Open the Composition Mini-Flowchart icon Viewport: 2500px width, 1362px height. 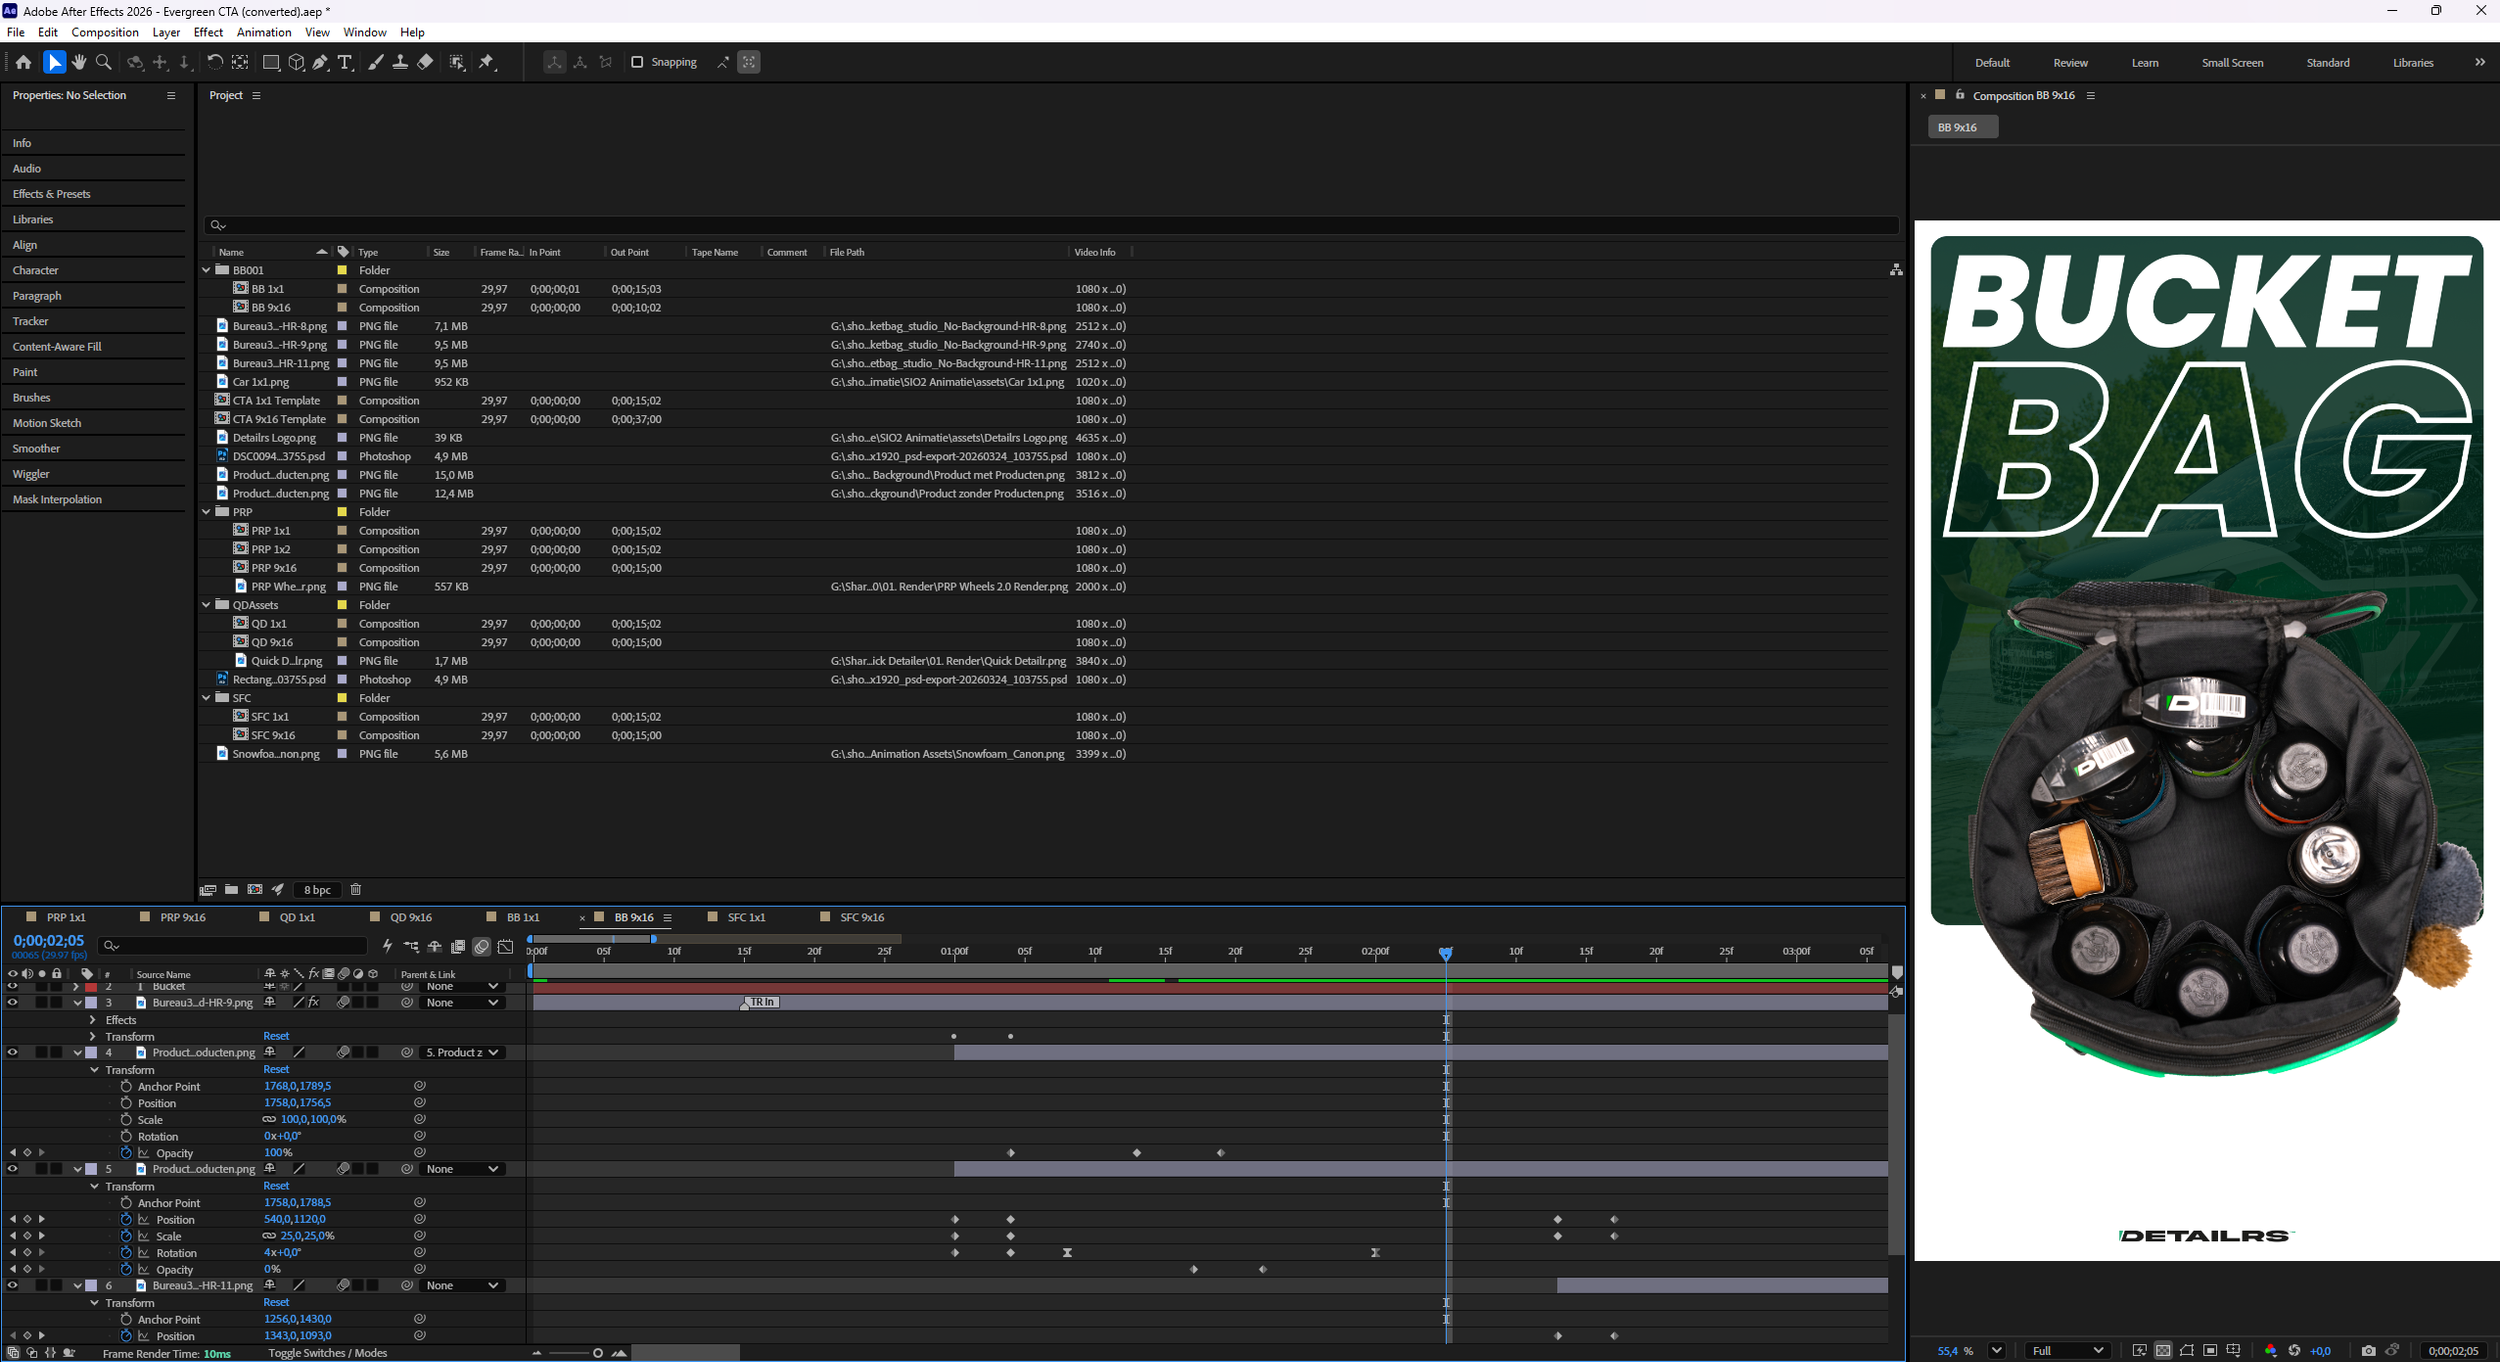tap(411, 946)
